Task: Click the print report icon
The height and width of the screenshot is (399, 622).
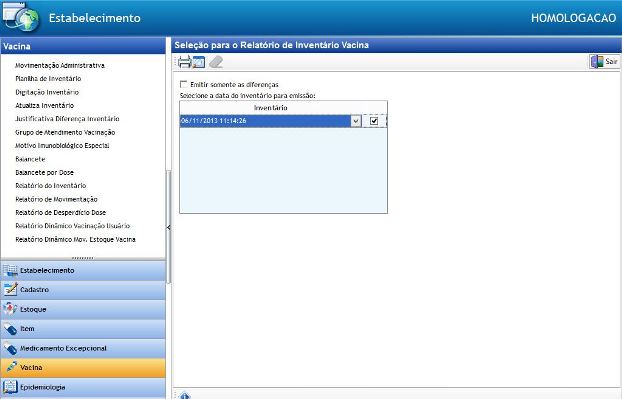Action: [x=184, y=62]
